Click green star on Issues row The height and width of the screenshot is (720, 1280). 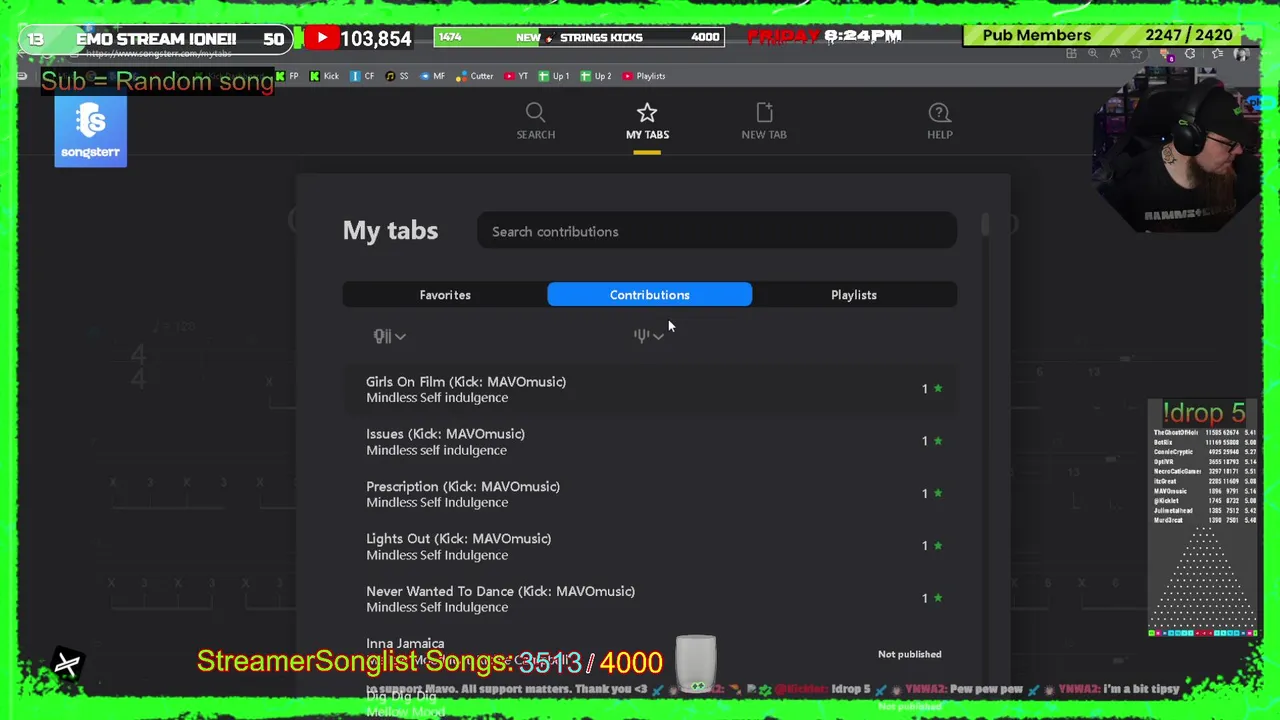point(938,440)
